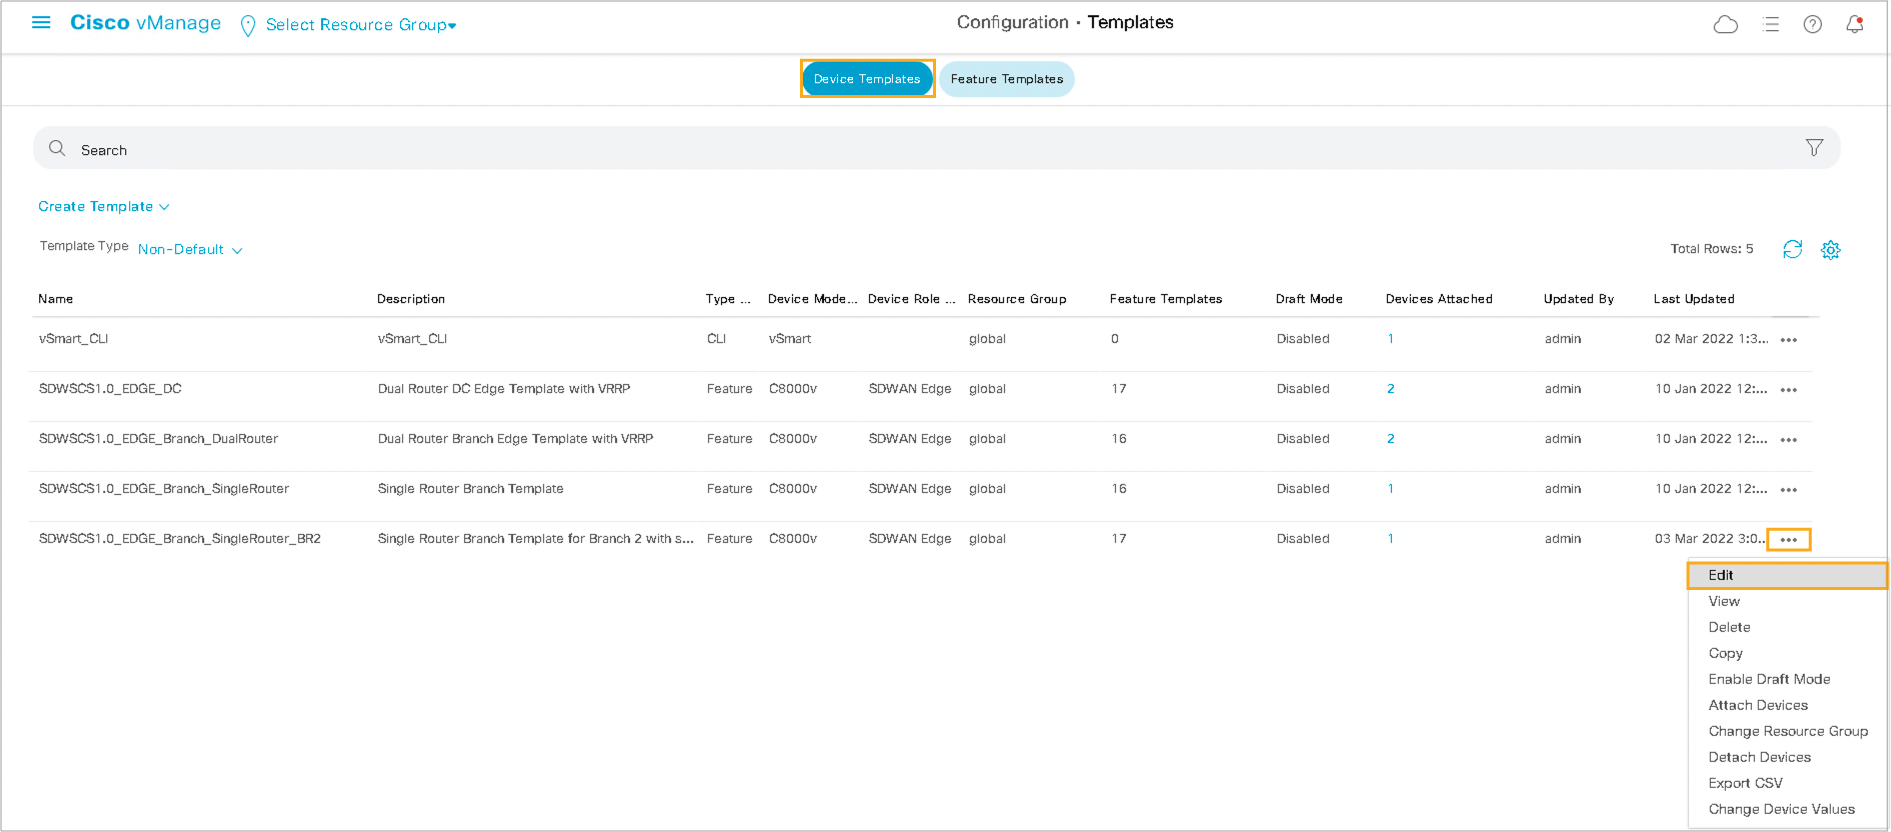Sort by Devices Attached column header
Viewport: 1891px width, 832px height.
[1439, 299]
